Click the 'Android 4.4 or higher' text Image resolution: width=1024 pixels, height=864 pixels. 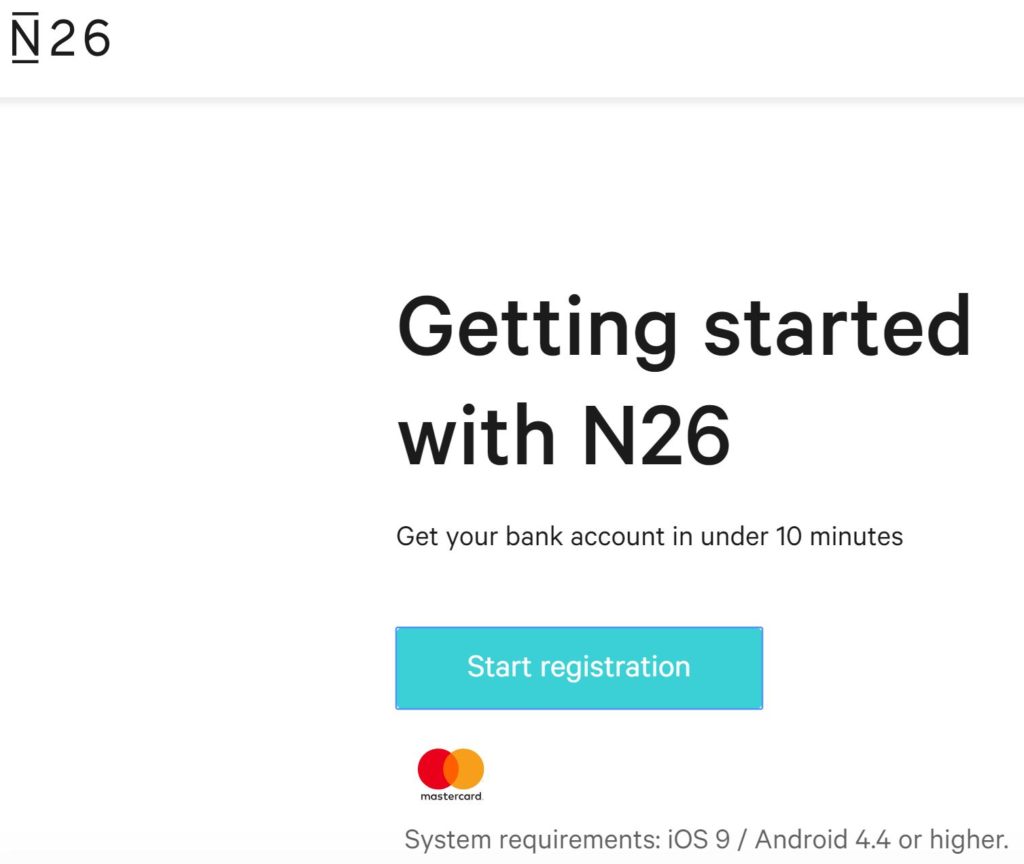[882, 839]
